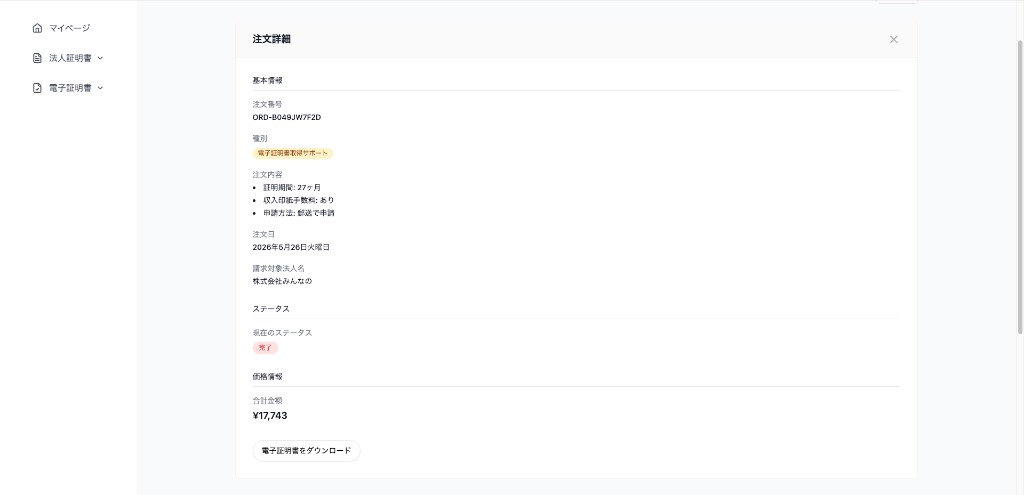1024x495 pixels.
Task: Expand the 電子証明書 chevron in the sidebar
Action: tap(100, 88)
